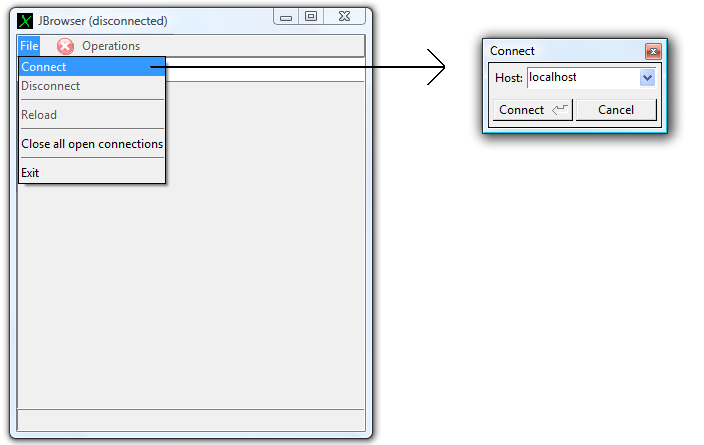Screen dimensions: 704x445
Task: Choose the Disconnect menu entry
Action: [51, 86]
